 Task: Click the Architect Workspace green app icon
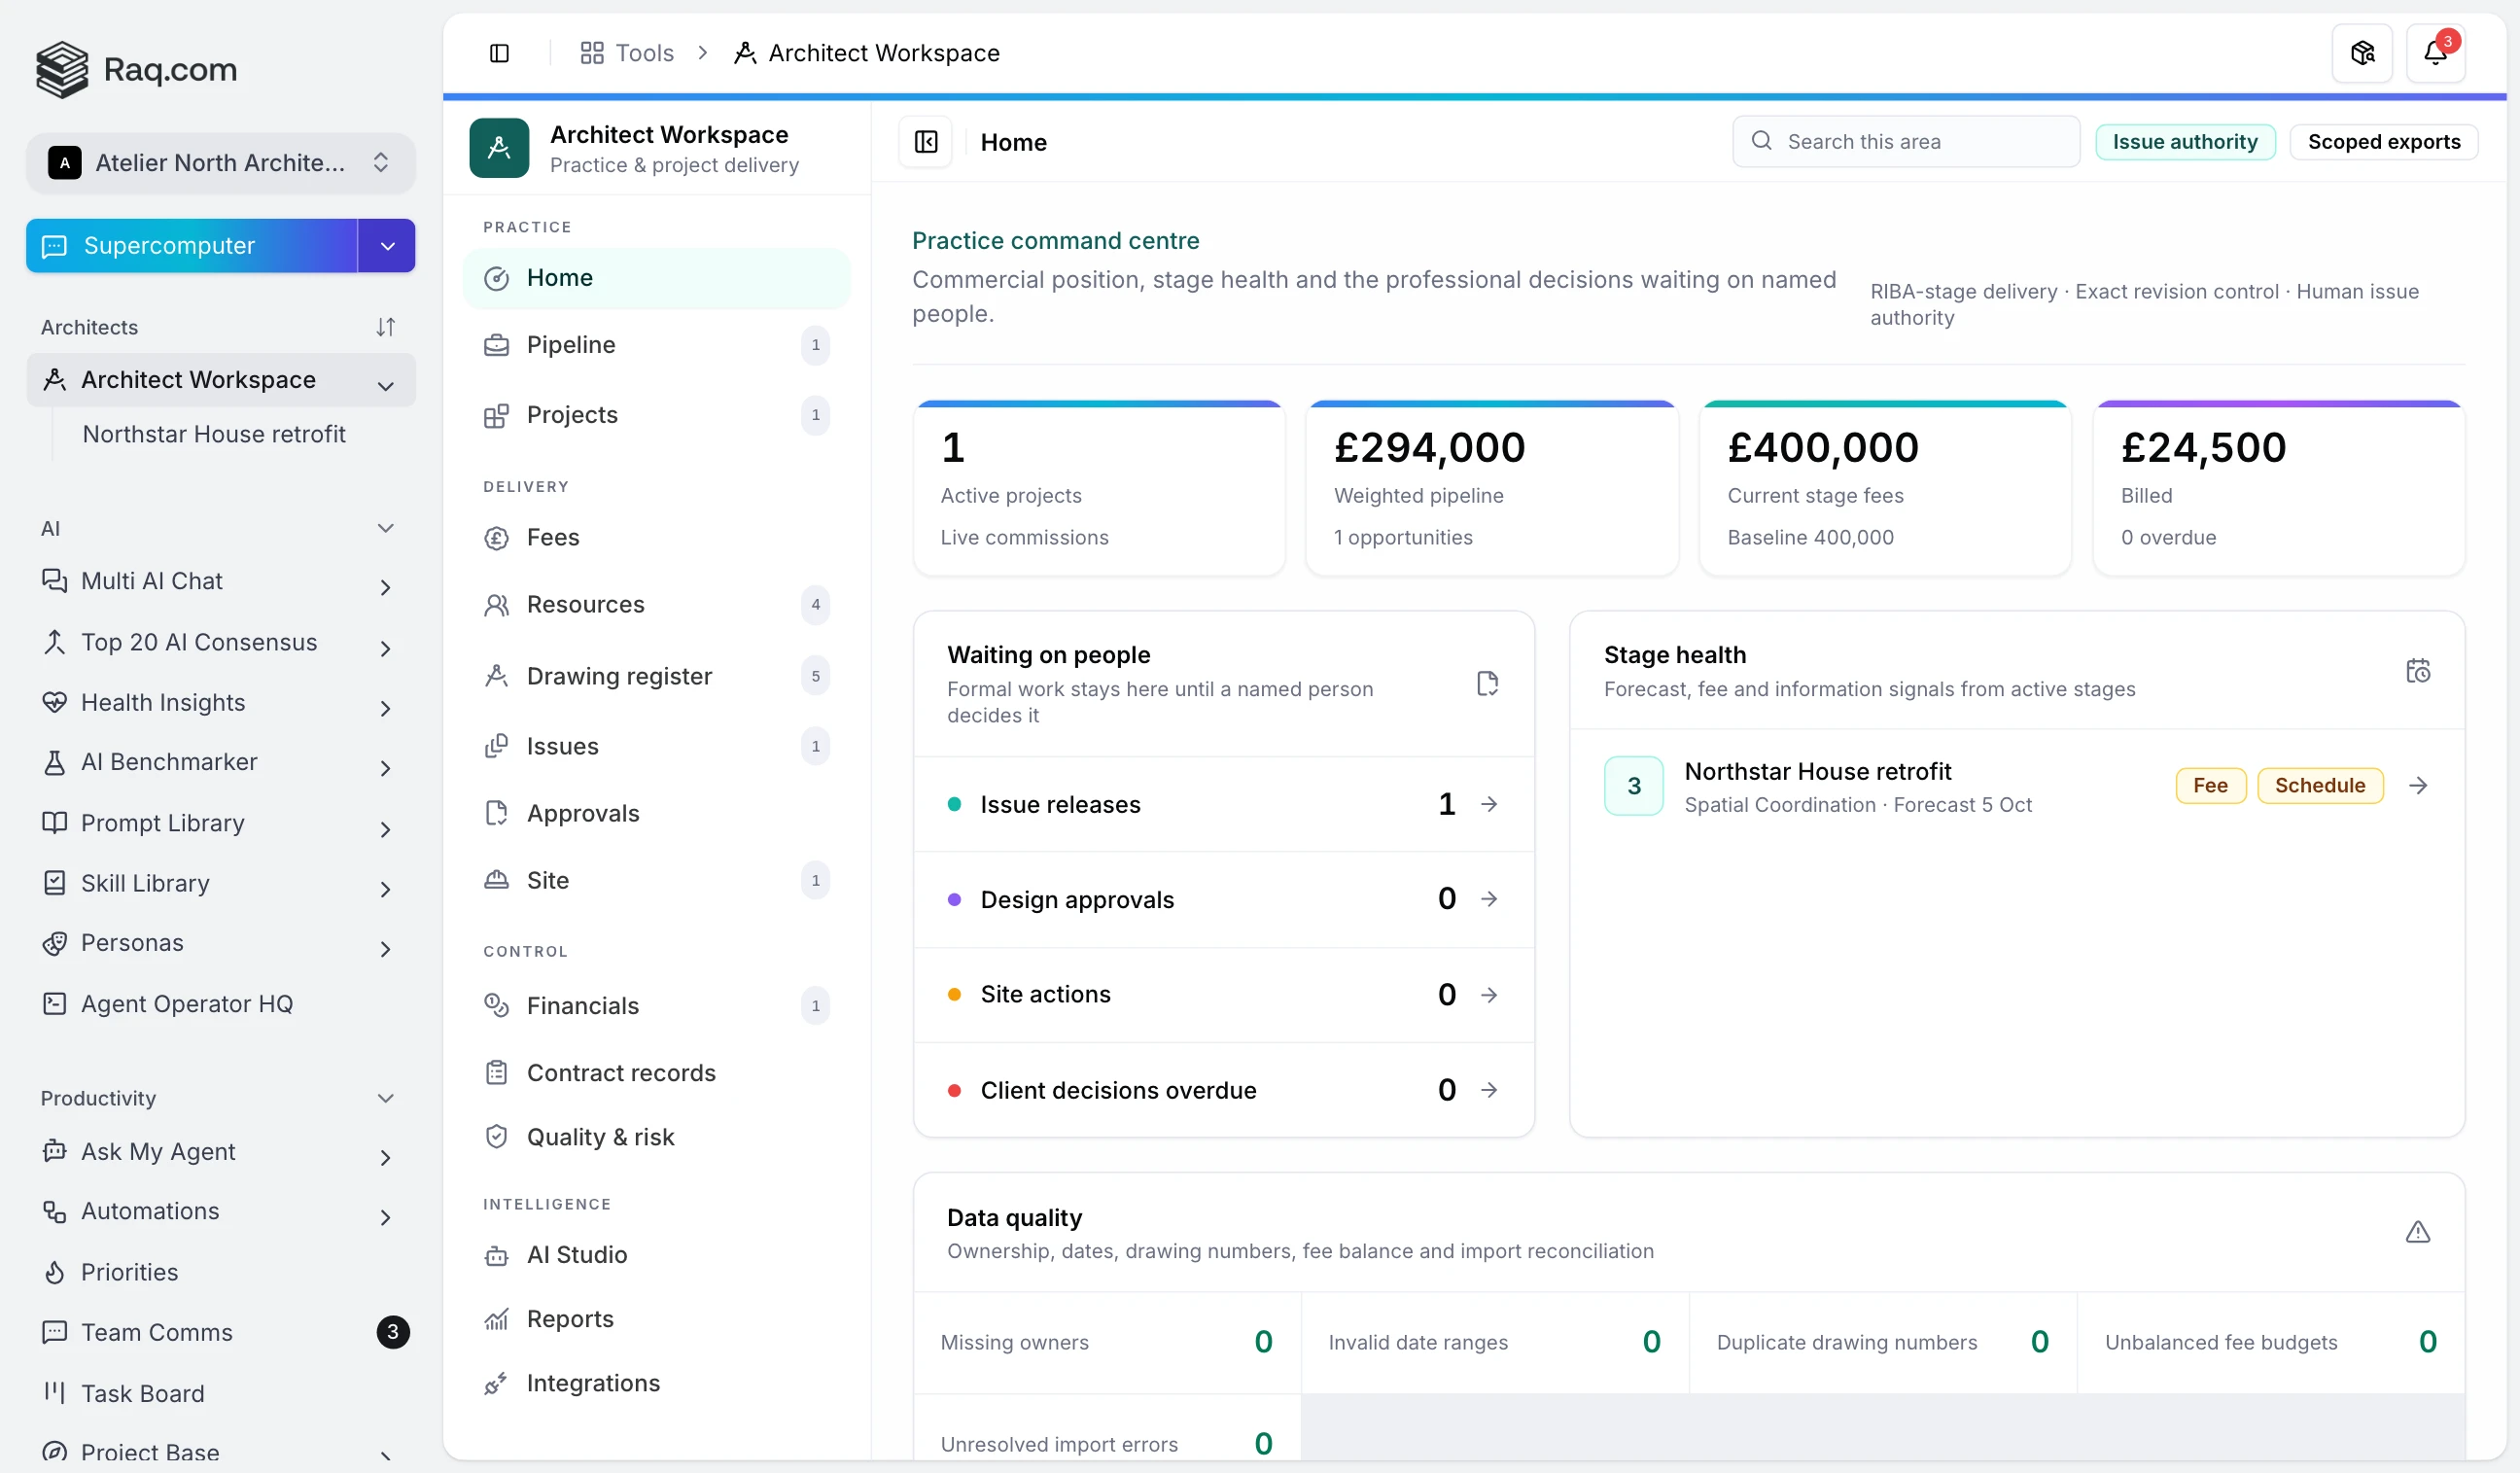click(499, 148)
